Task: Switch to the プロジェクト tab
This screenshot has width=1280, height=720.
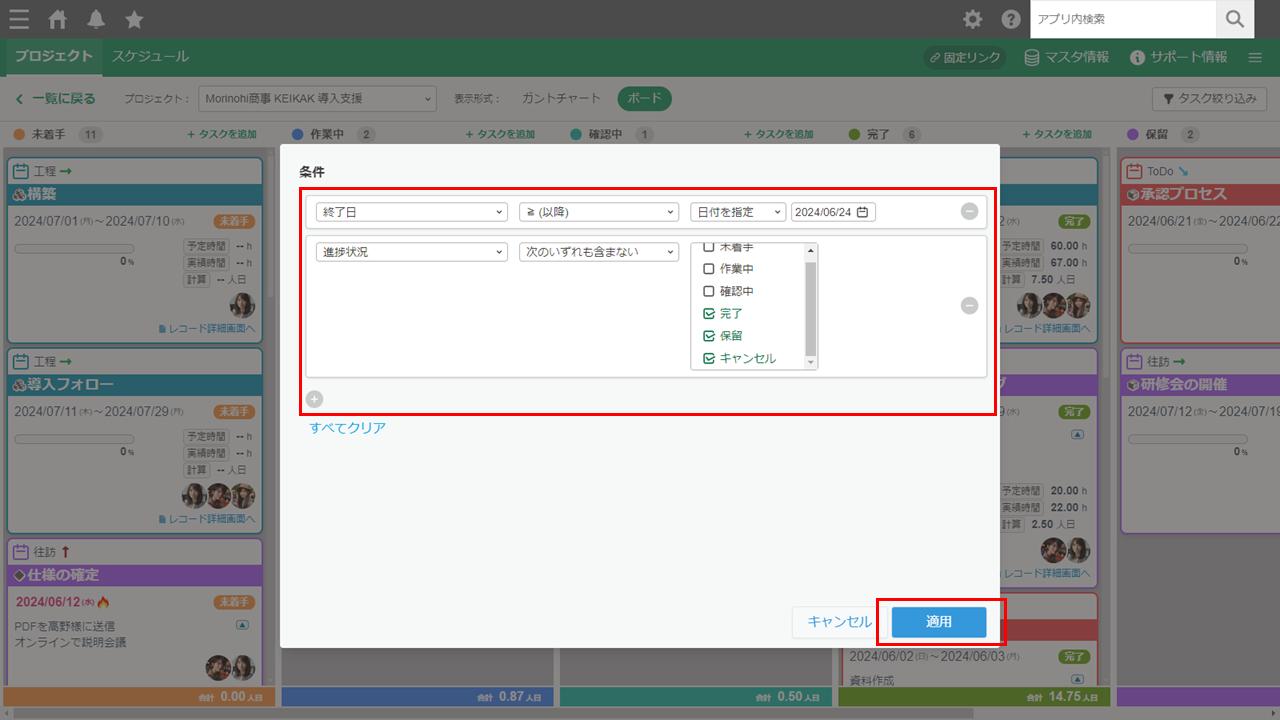Action: coord(54,57)
